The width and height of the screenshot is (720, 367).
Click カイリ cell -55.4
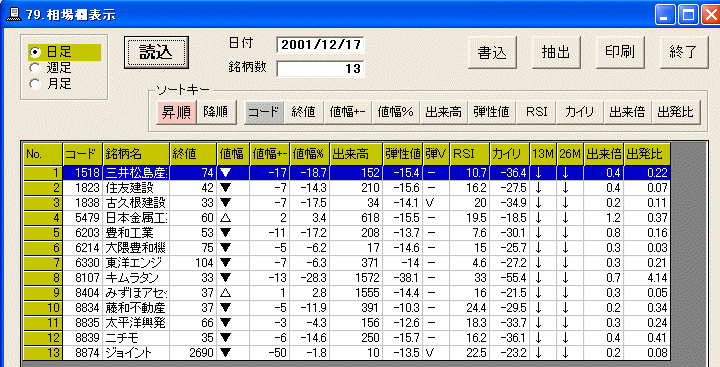pos(510,278)
